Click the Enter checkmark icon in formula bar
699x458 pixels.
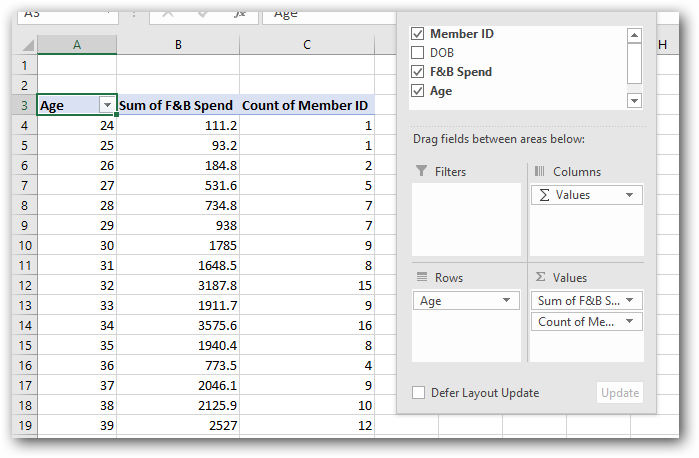(x=206, y=13)
